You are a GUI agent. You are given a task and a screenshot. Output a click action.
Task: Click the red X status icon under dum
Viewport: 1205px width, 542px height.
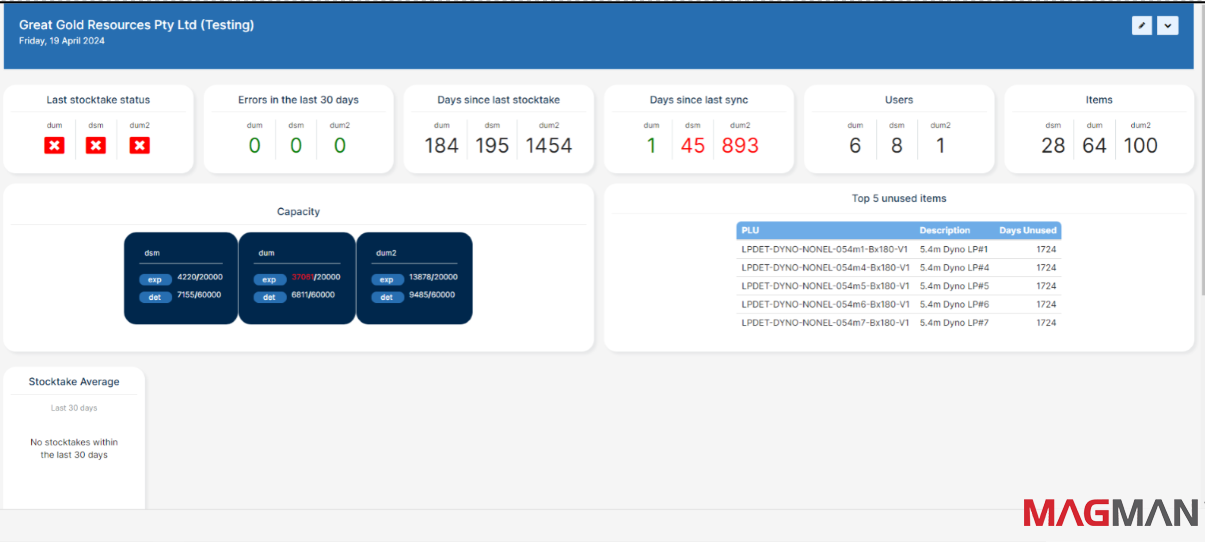(x=54, y=146)
